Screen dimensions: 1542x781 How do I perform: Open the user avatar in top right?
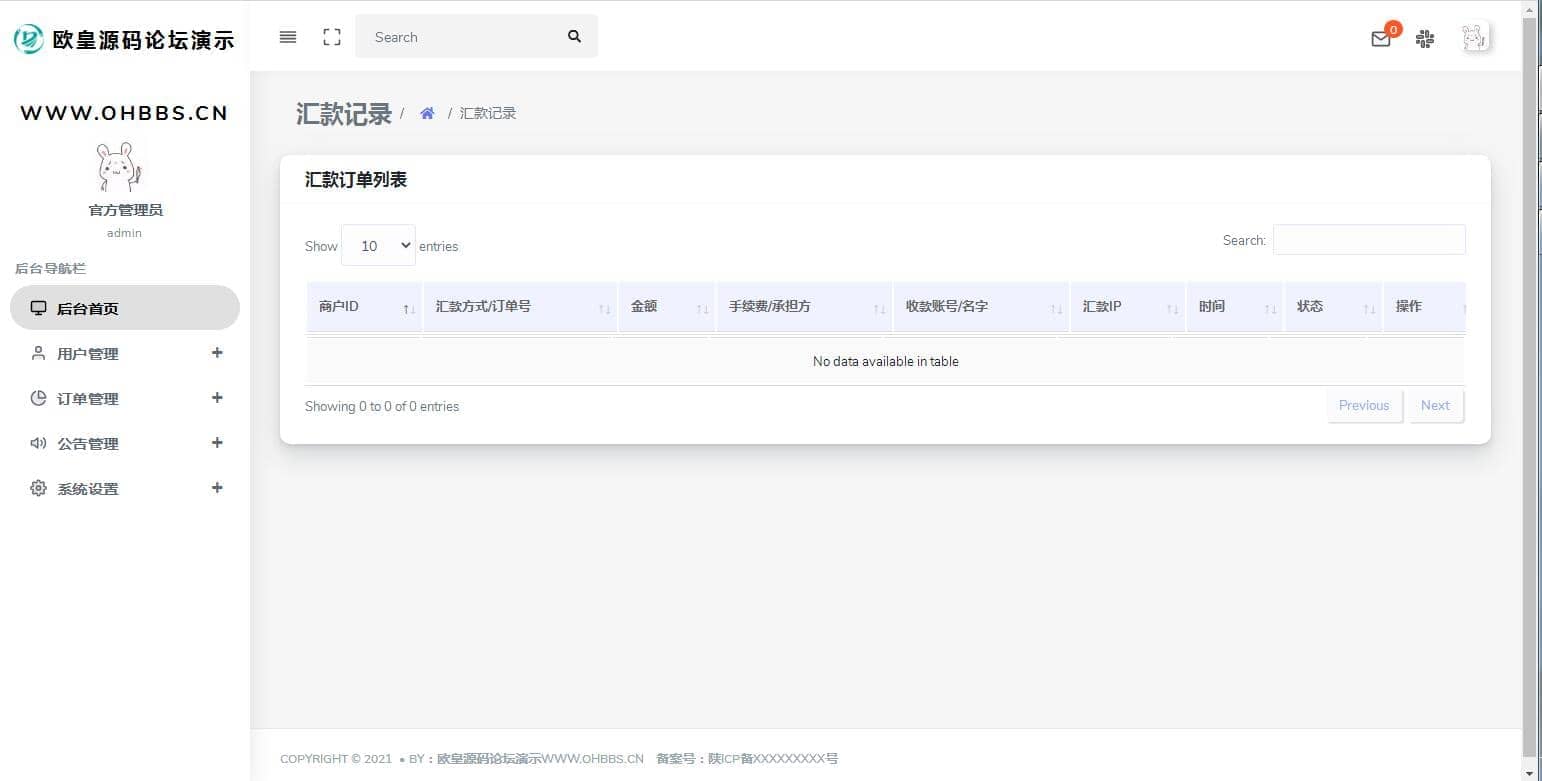1474,38
